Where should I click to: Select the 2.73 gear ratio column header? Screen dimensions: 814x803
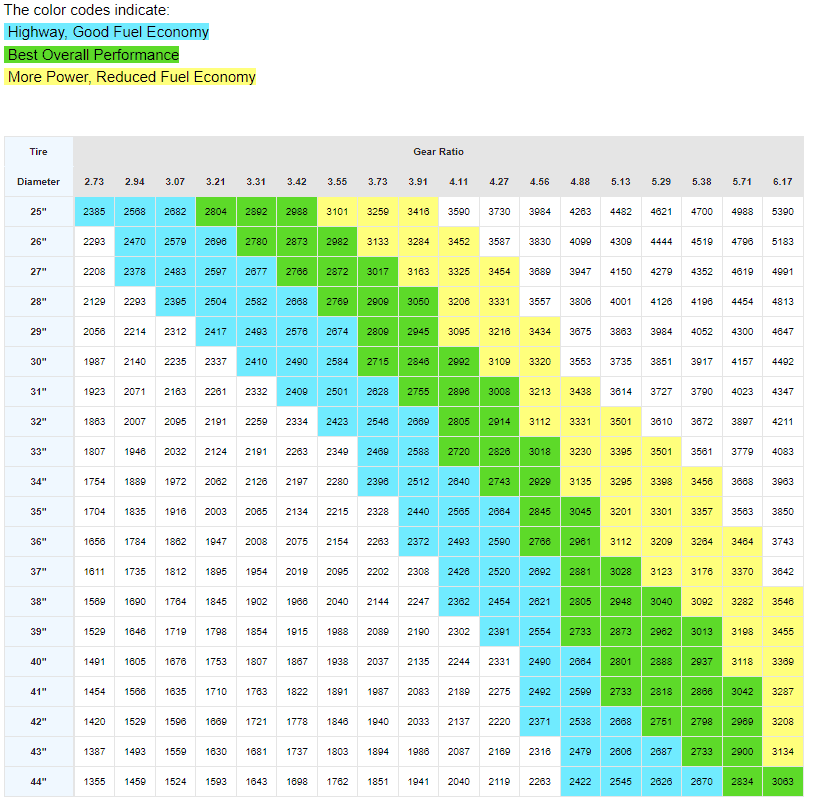pos(94,182)
